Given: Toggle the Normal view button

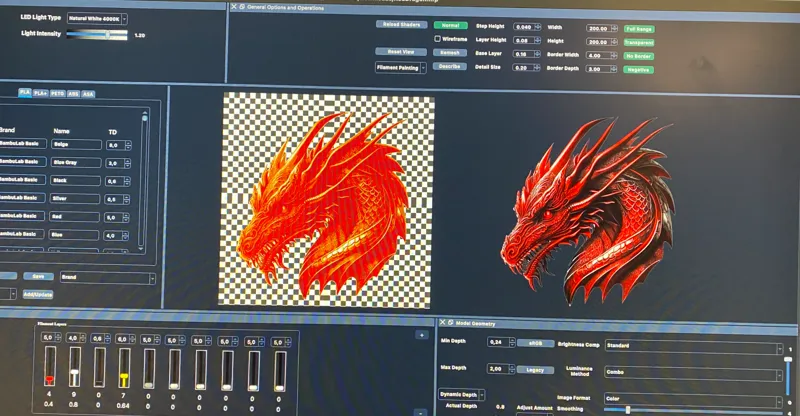Looking at the screenshot, I should pos(451,25).
